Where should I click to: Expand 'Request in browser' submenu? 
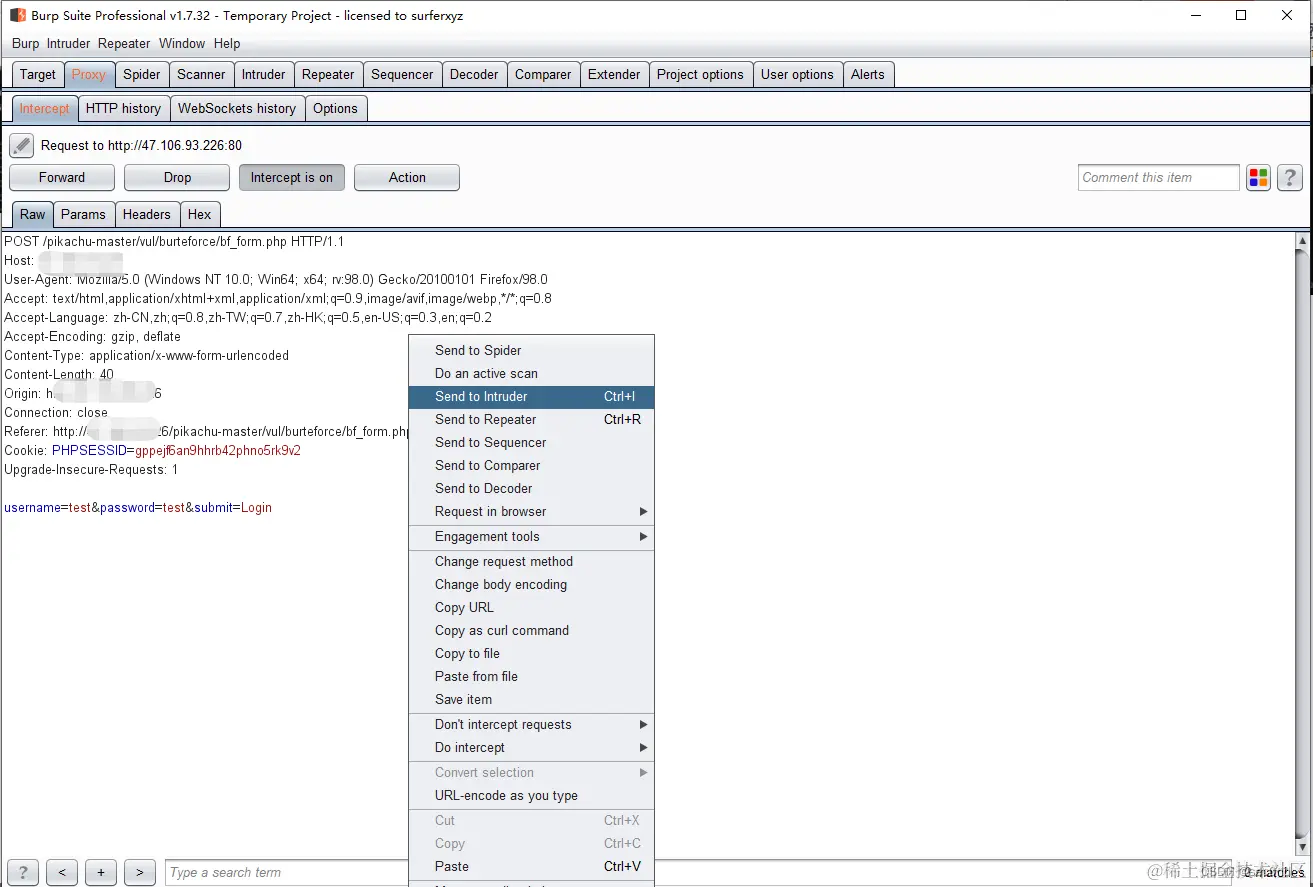pos(532,511)
